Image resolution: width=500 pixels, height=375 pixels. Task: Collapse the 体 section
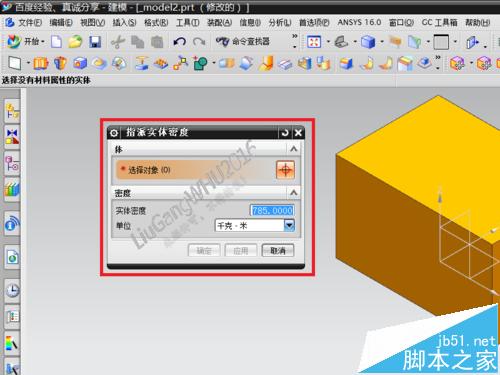pyautogui.click(x=293, y=149)
